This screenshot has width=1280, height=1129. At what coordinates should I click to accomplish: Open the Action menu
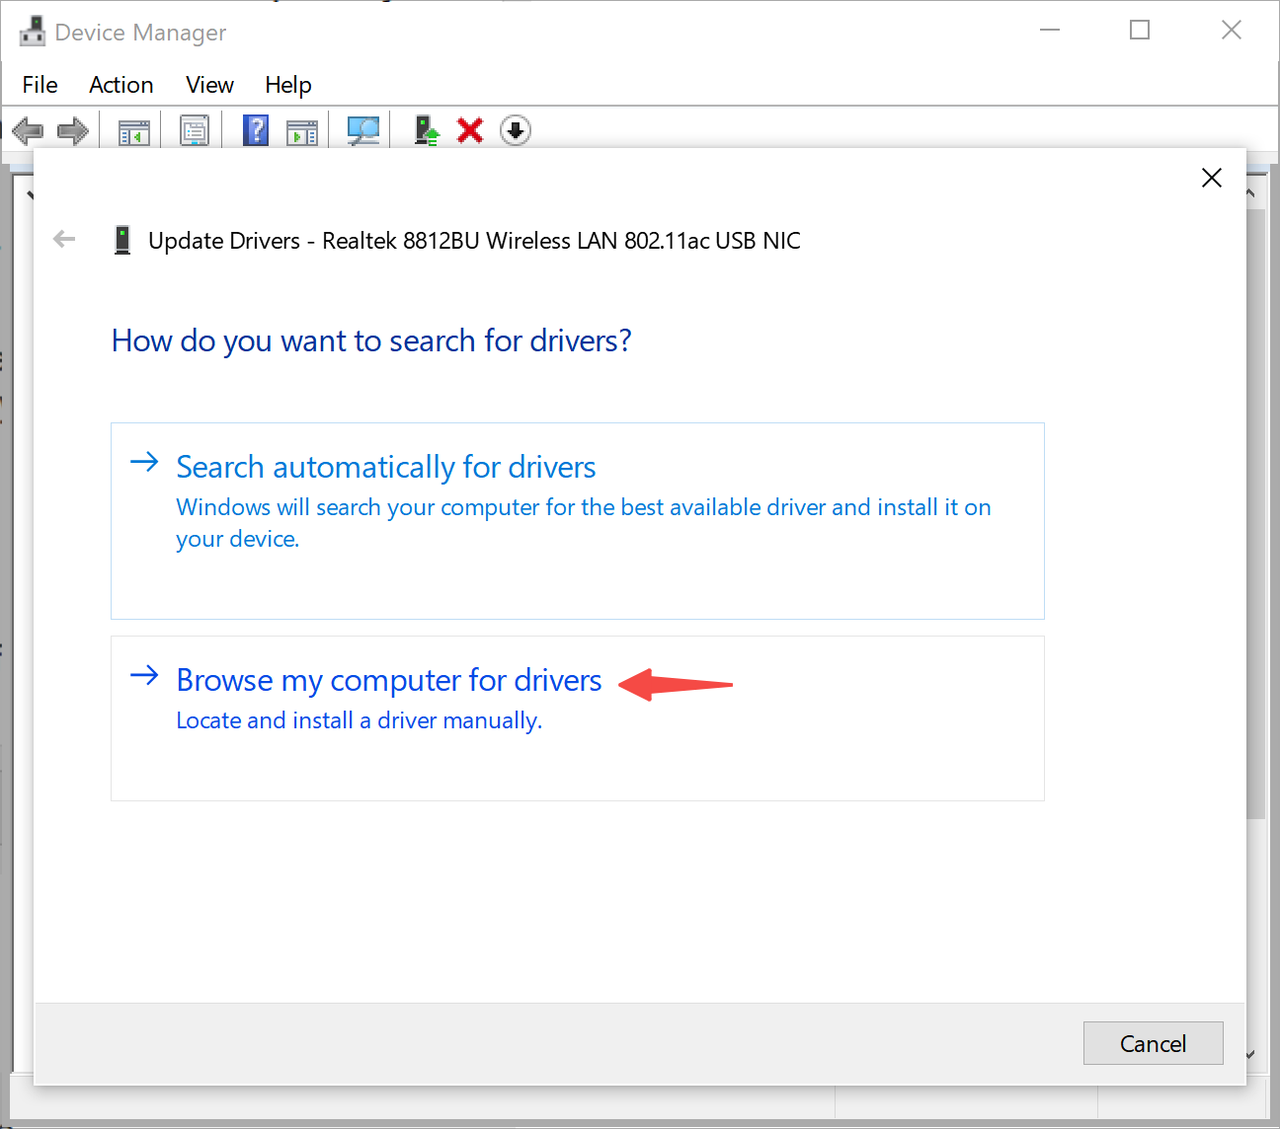(121, 85)
